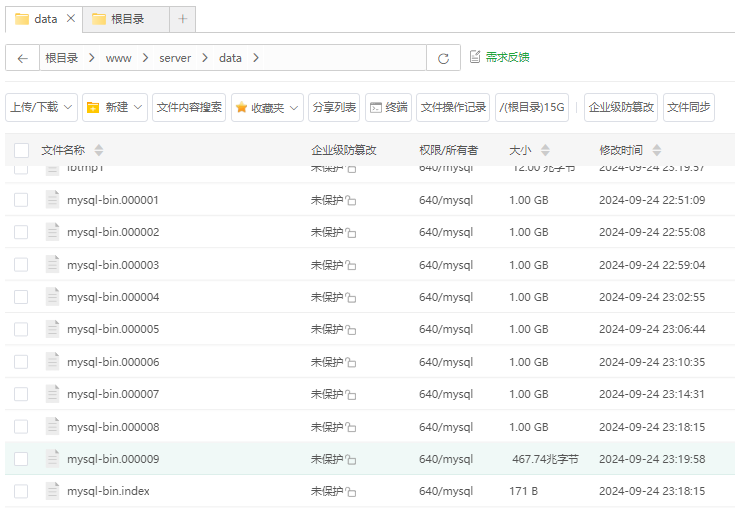This screenshot has width=735, height=508.
Task: Click the refresh icon in path bar
Action: click(443, 58)
